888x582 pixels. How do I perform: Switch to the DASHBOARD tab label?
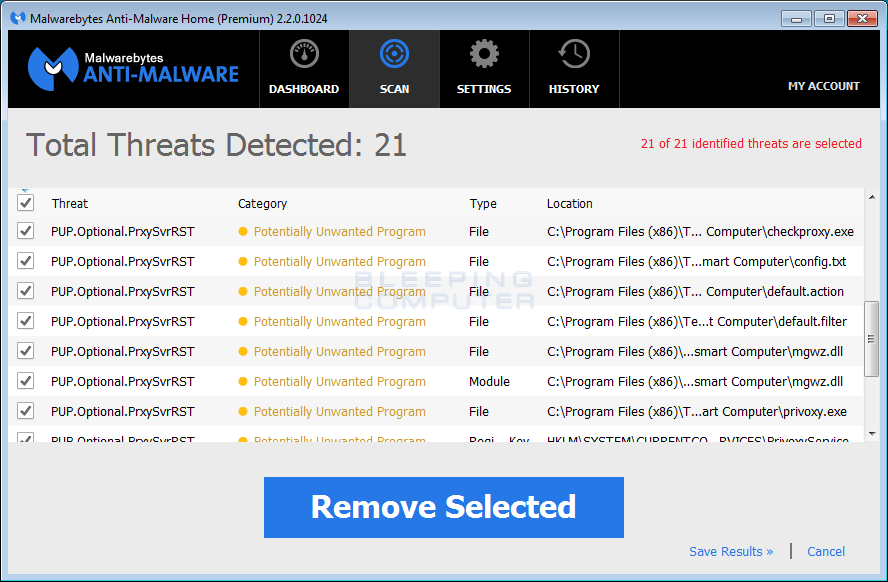pos(304,89)
